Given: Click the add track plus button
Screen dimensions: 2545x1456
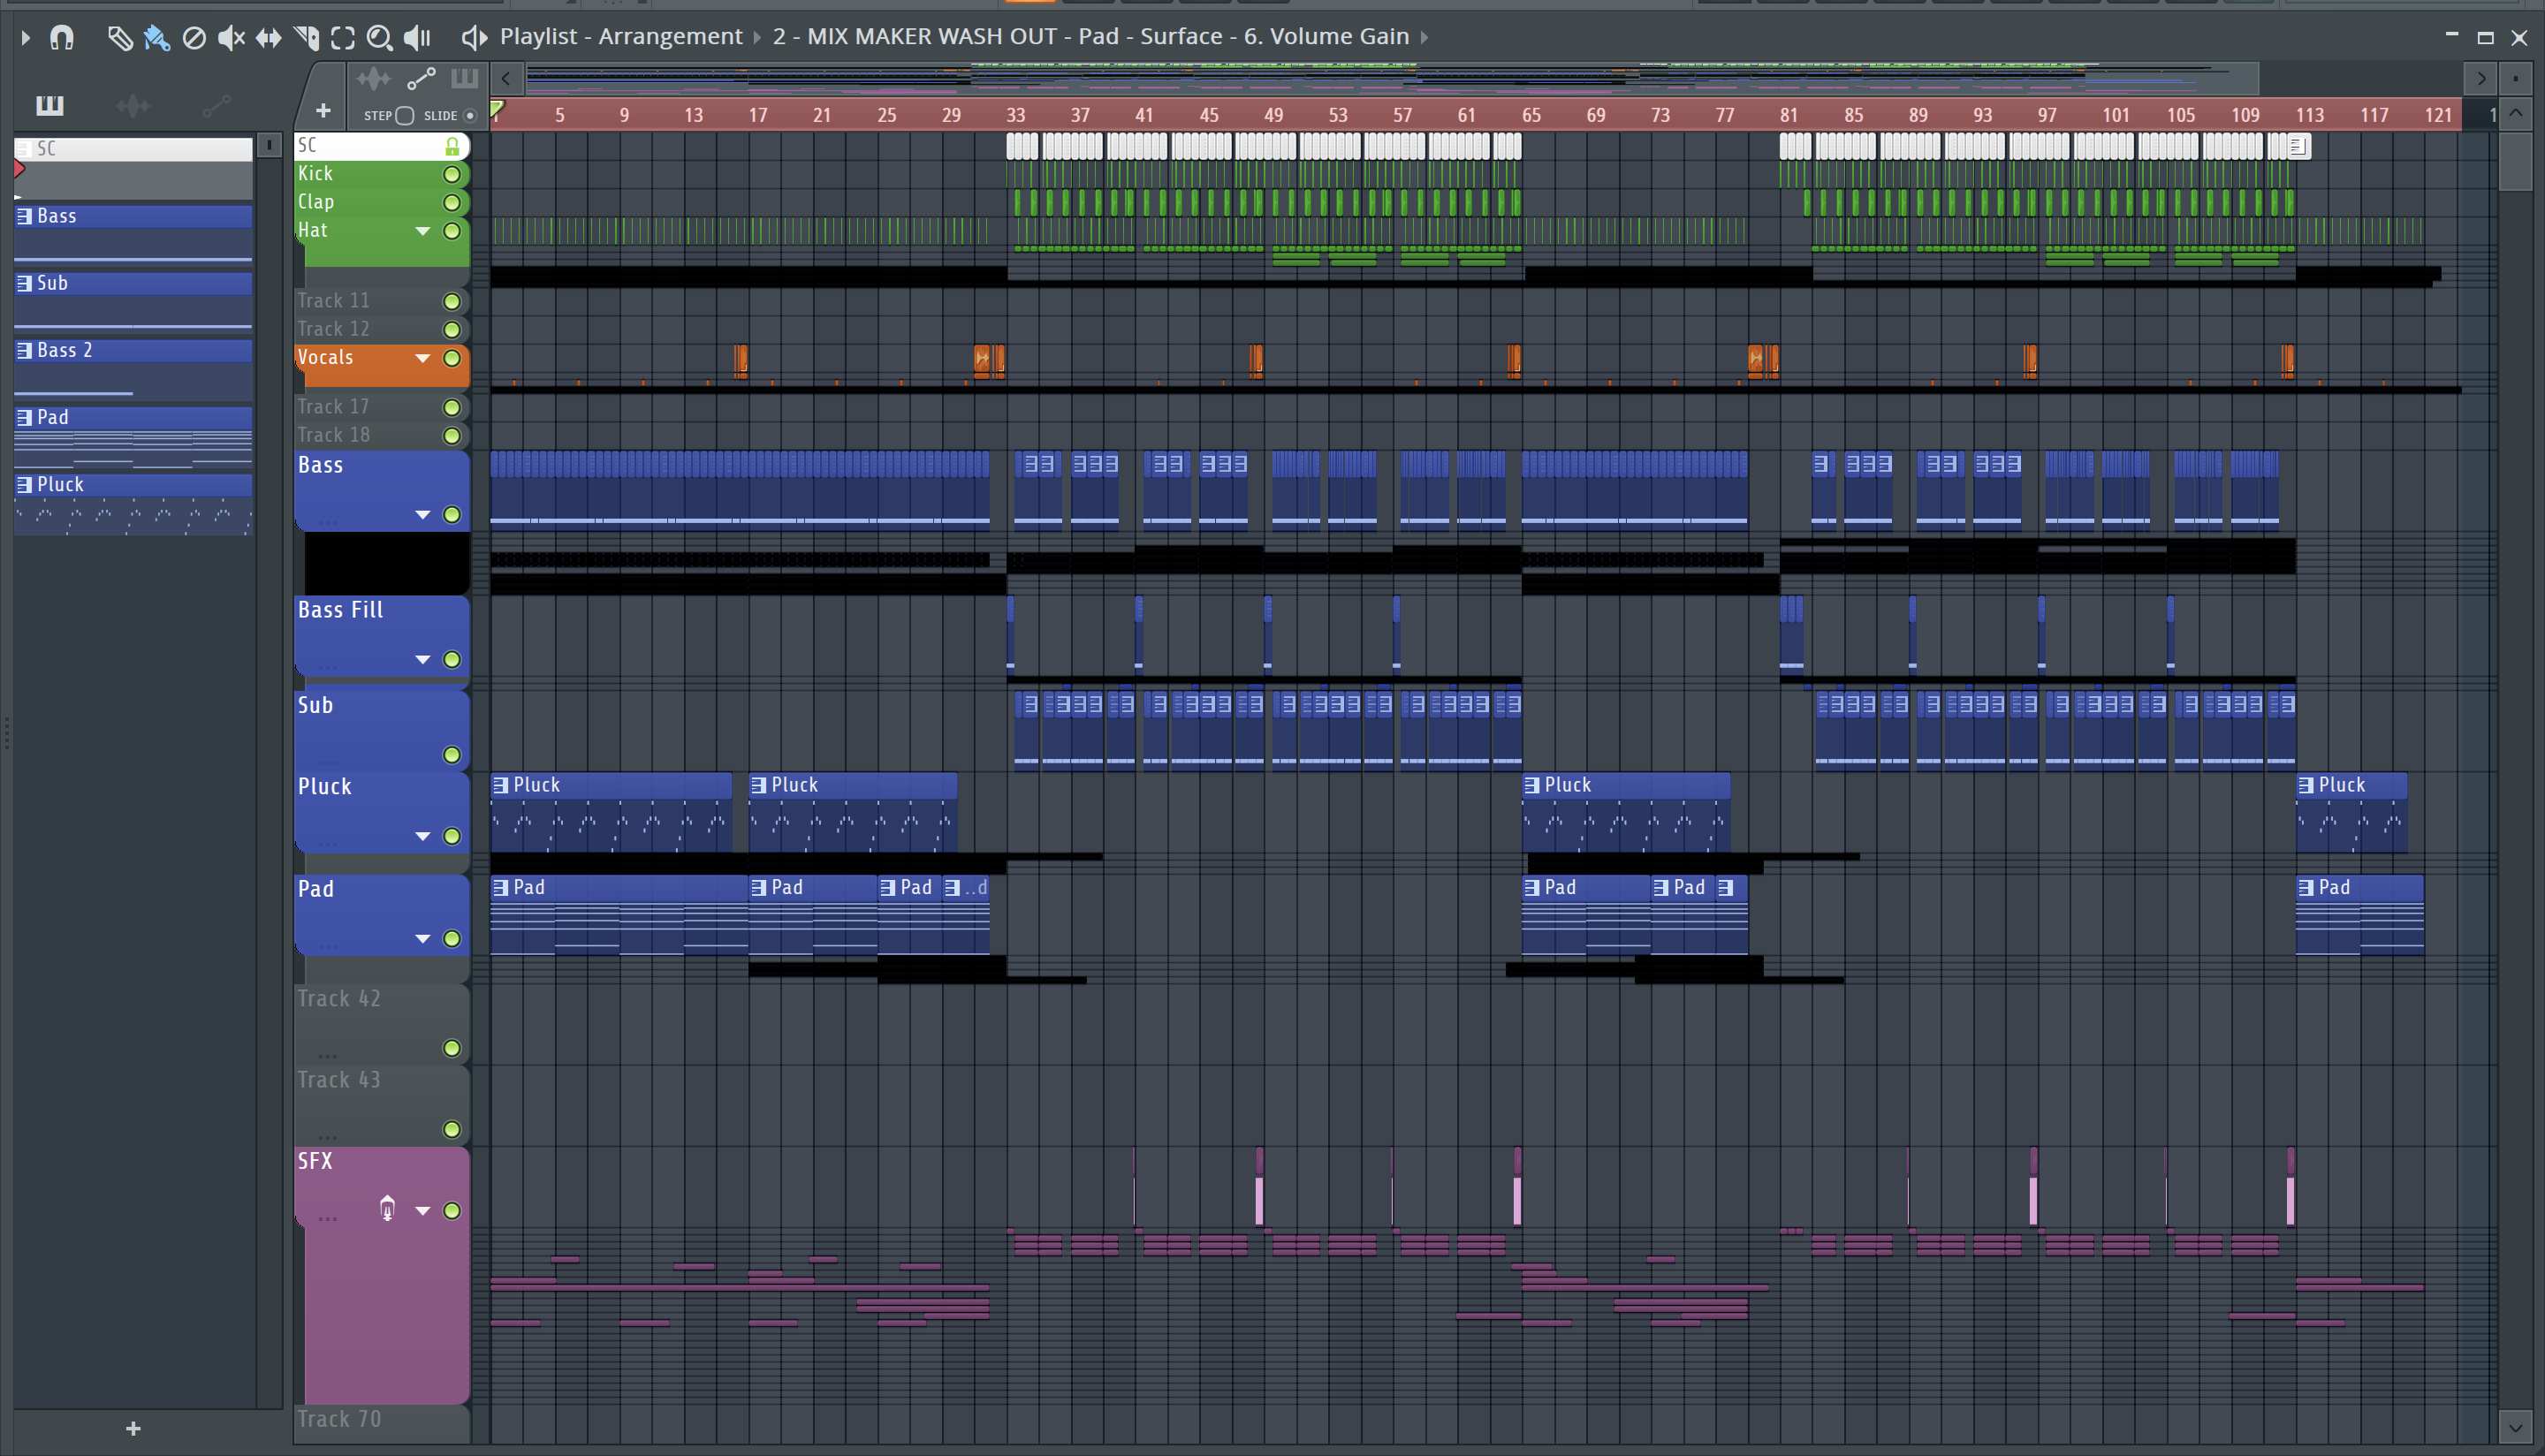Looking at the screenshot, I should click(323, 111).
